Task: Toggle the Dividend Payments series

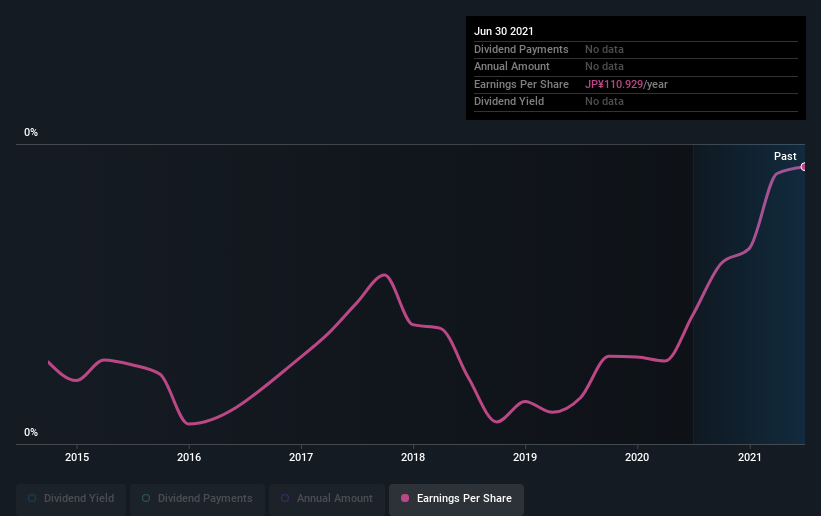Action: [x=197, y=498]
